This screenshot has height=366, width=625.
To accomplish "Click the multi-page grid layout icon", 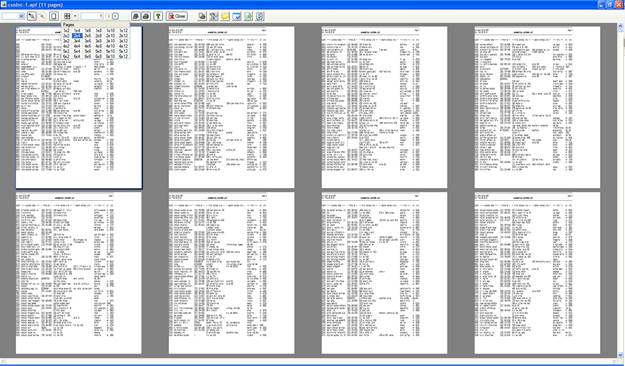I will pos(67,16).
